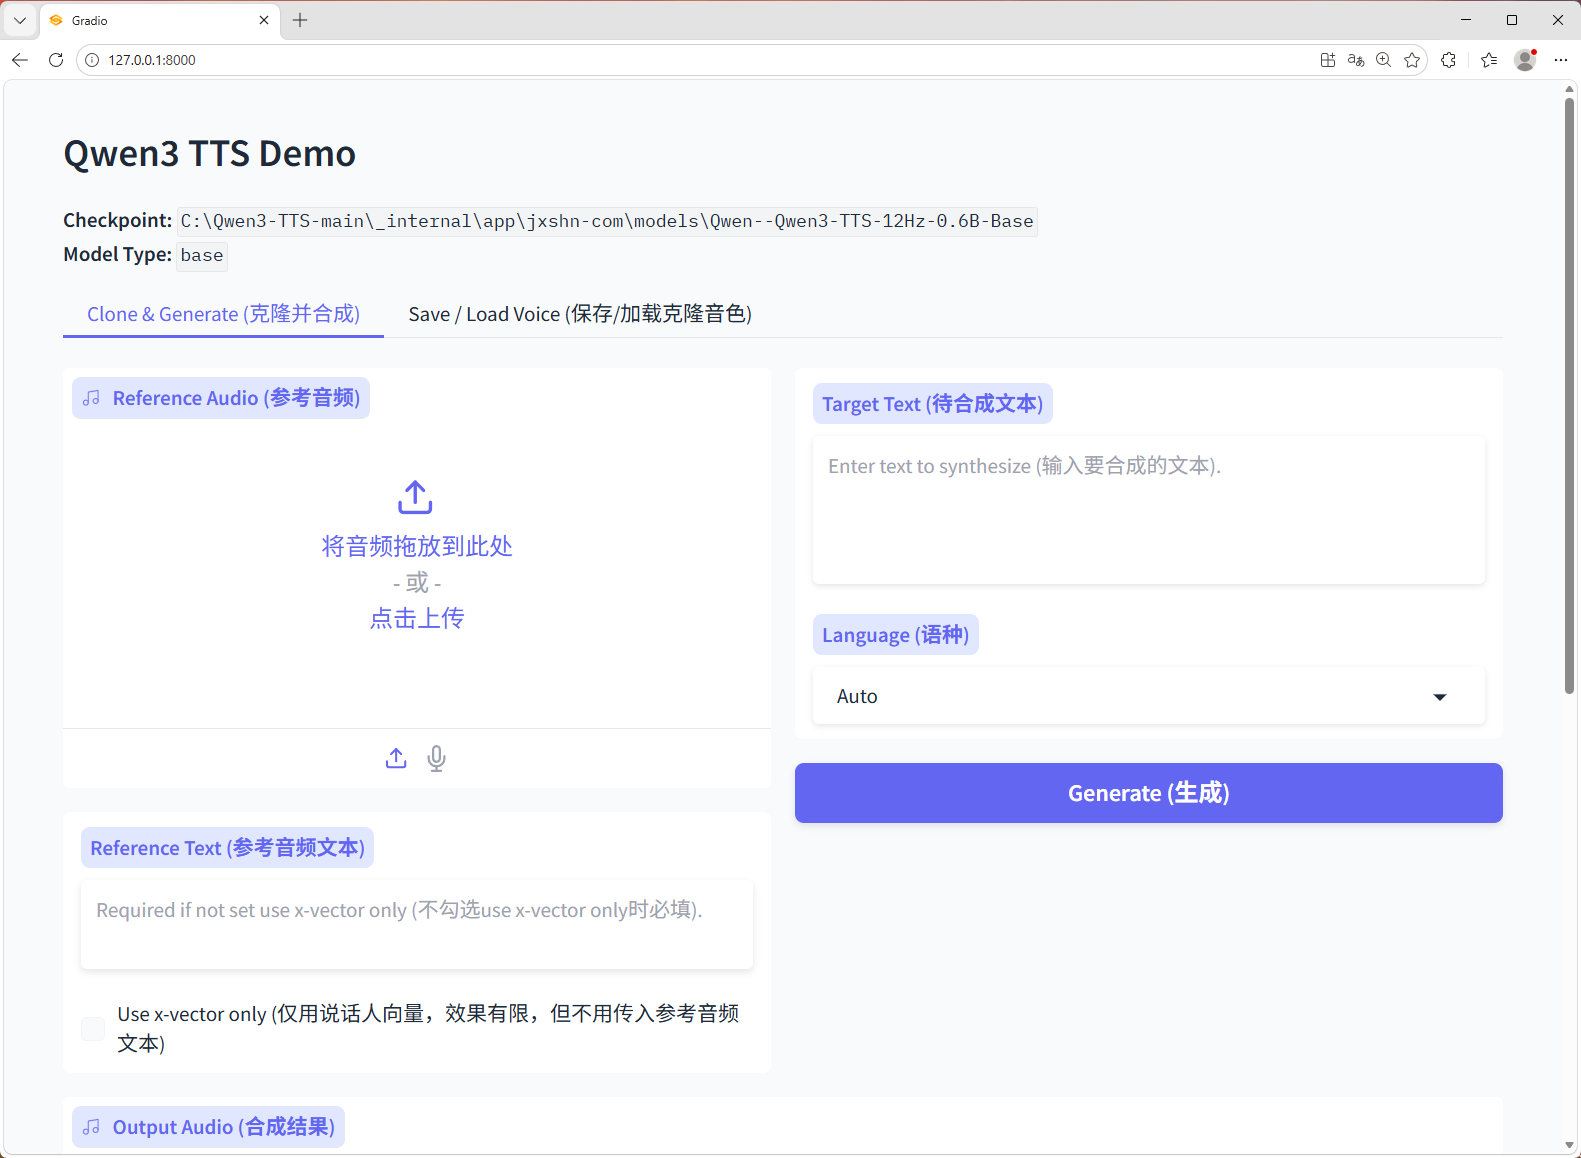Click the music note icon in Reference Audio label
Screen dimensions: 1581x1158
click(x=92, y=398)
